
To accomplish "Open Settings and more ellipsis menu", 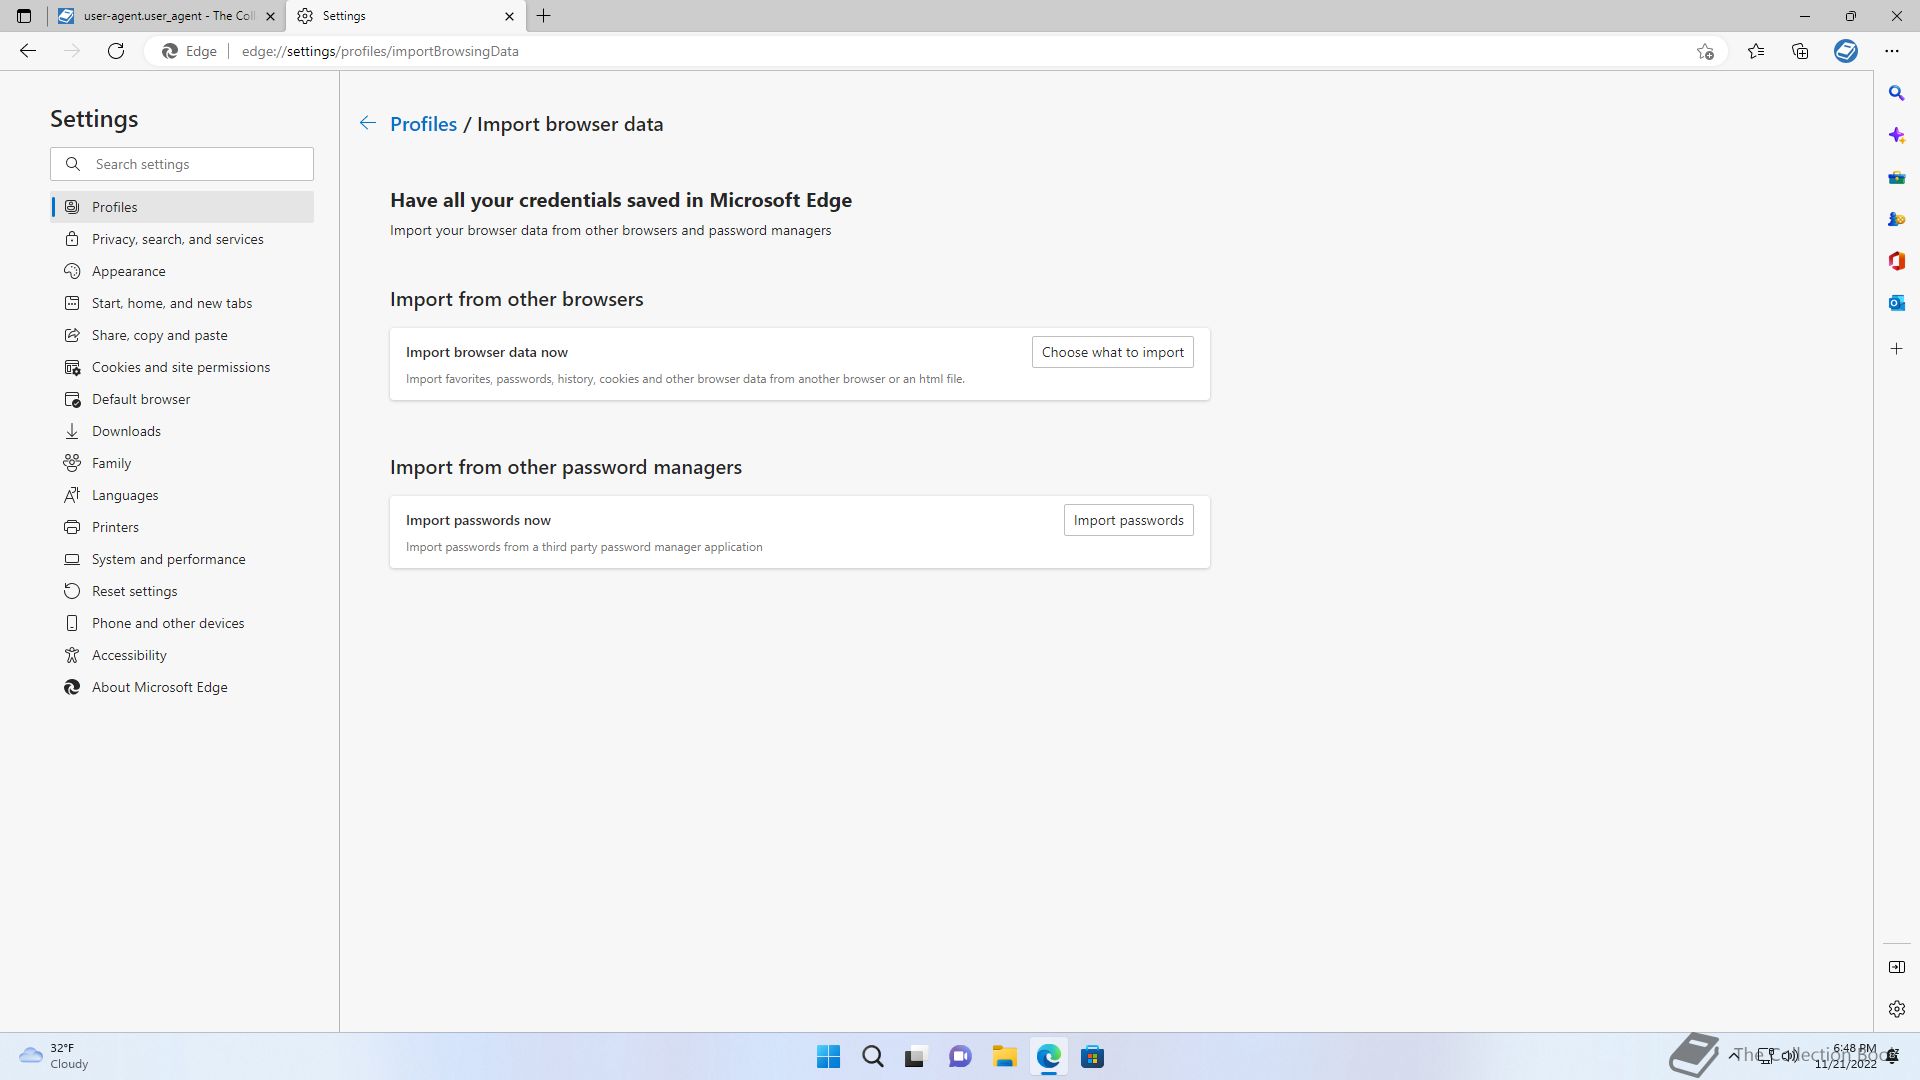I will coord(1892,51).
